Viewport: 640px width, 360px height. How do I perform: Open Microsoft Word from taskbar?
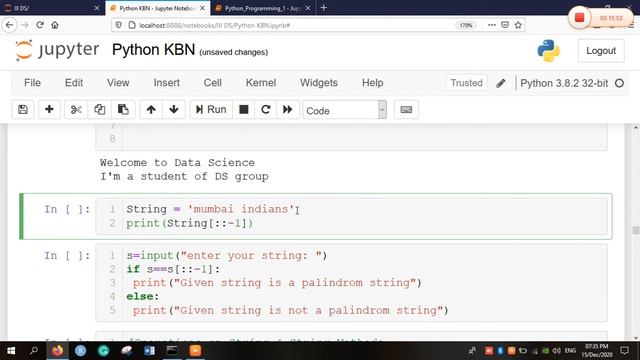tap(149, 351)
